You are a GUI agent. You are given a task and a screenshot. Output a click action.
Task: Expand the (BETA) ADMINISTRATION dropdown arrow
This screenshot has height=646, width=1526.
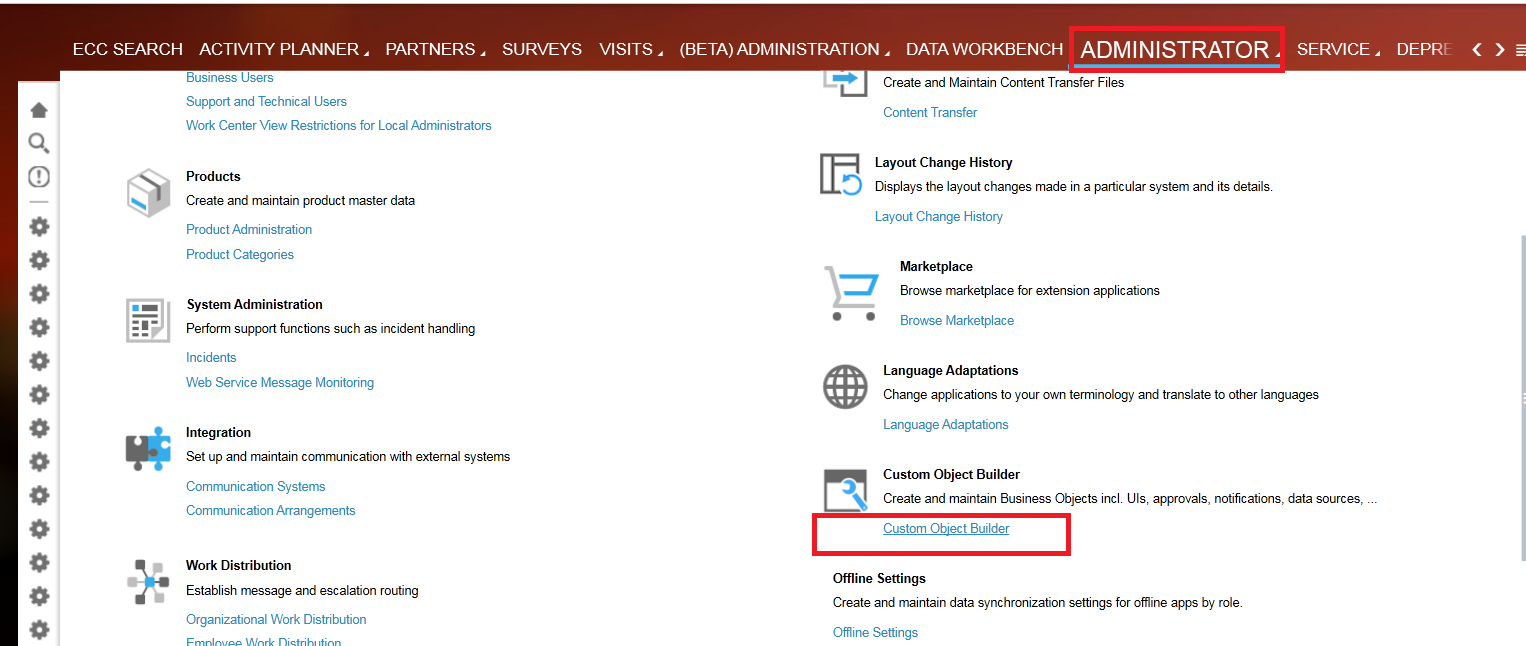887,53
